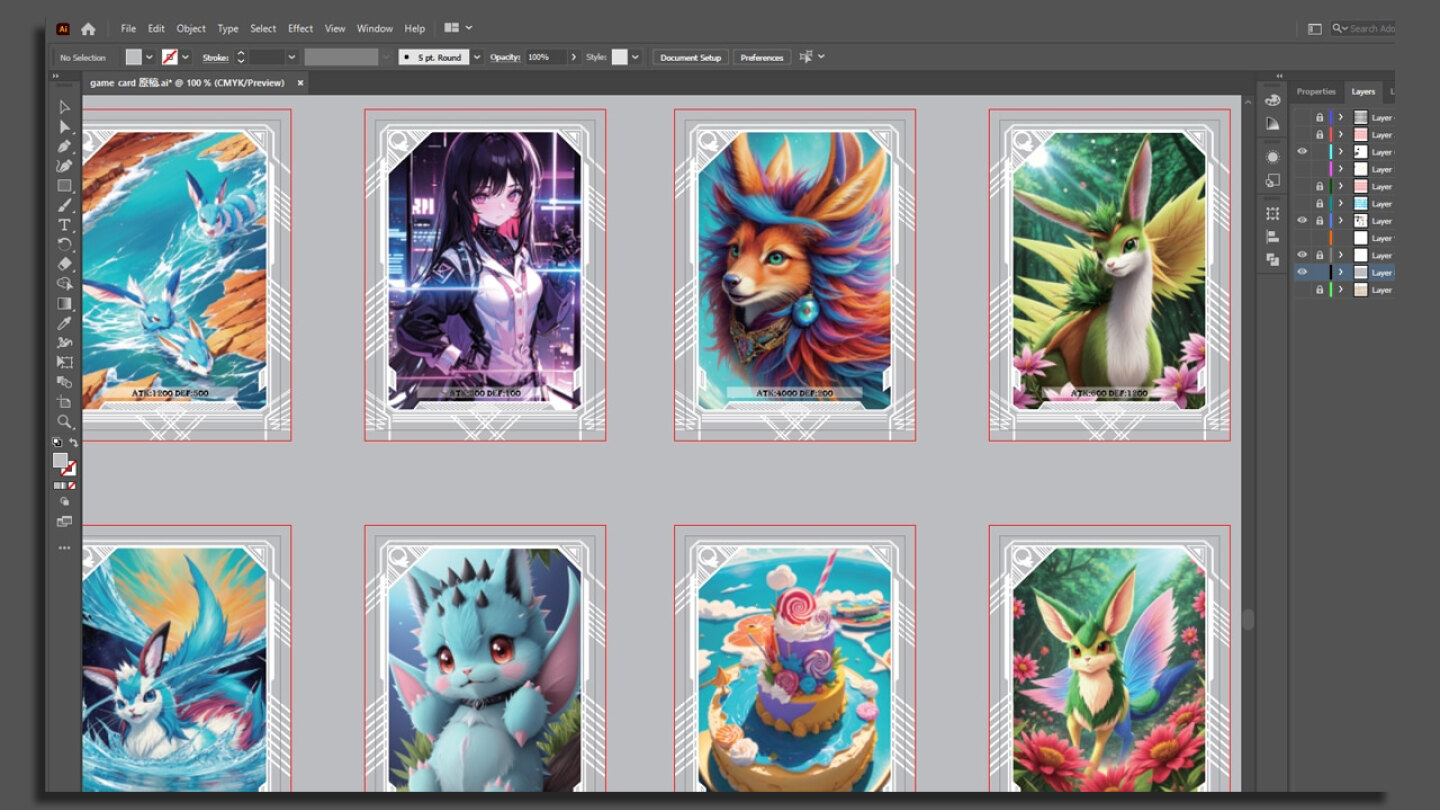Open the Switch Workspace icon
This screenshot has height=810, width=1440.
pyautogui.click(x=1314, y=29)
